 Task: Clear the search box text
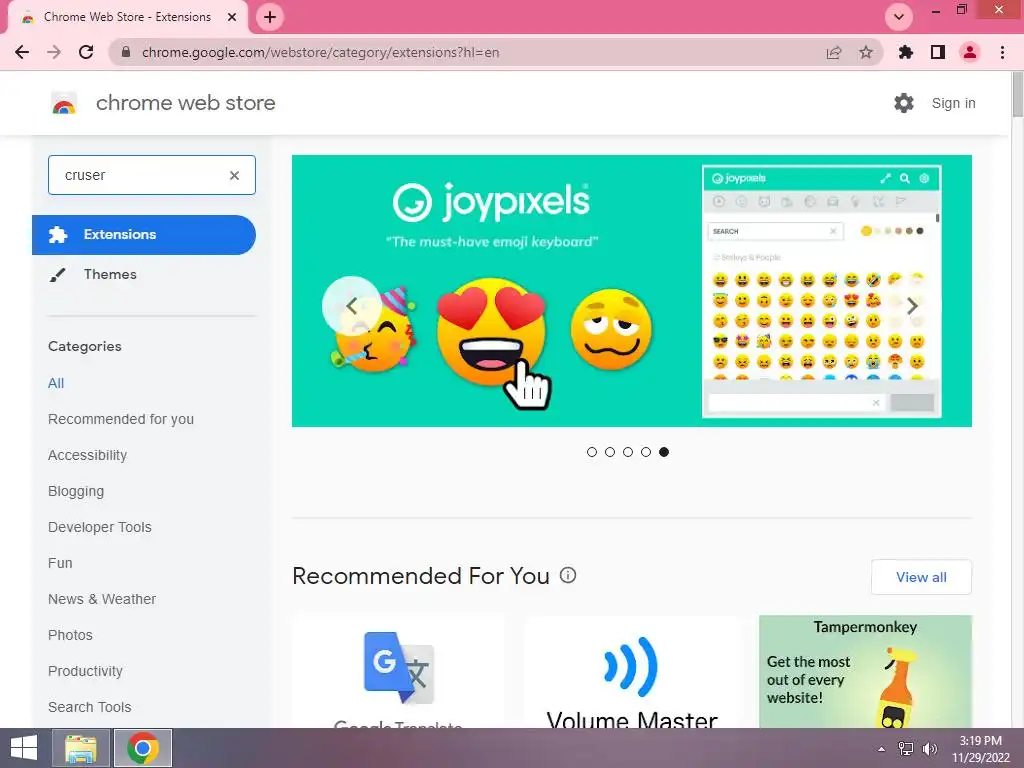[x=234, y=175]
